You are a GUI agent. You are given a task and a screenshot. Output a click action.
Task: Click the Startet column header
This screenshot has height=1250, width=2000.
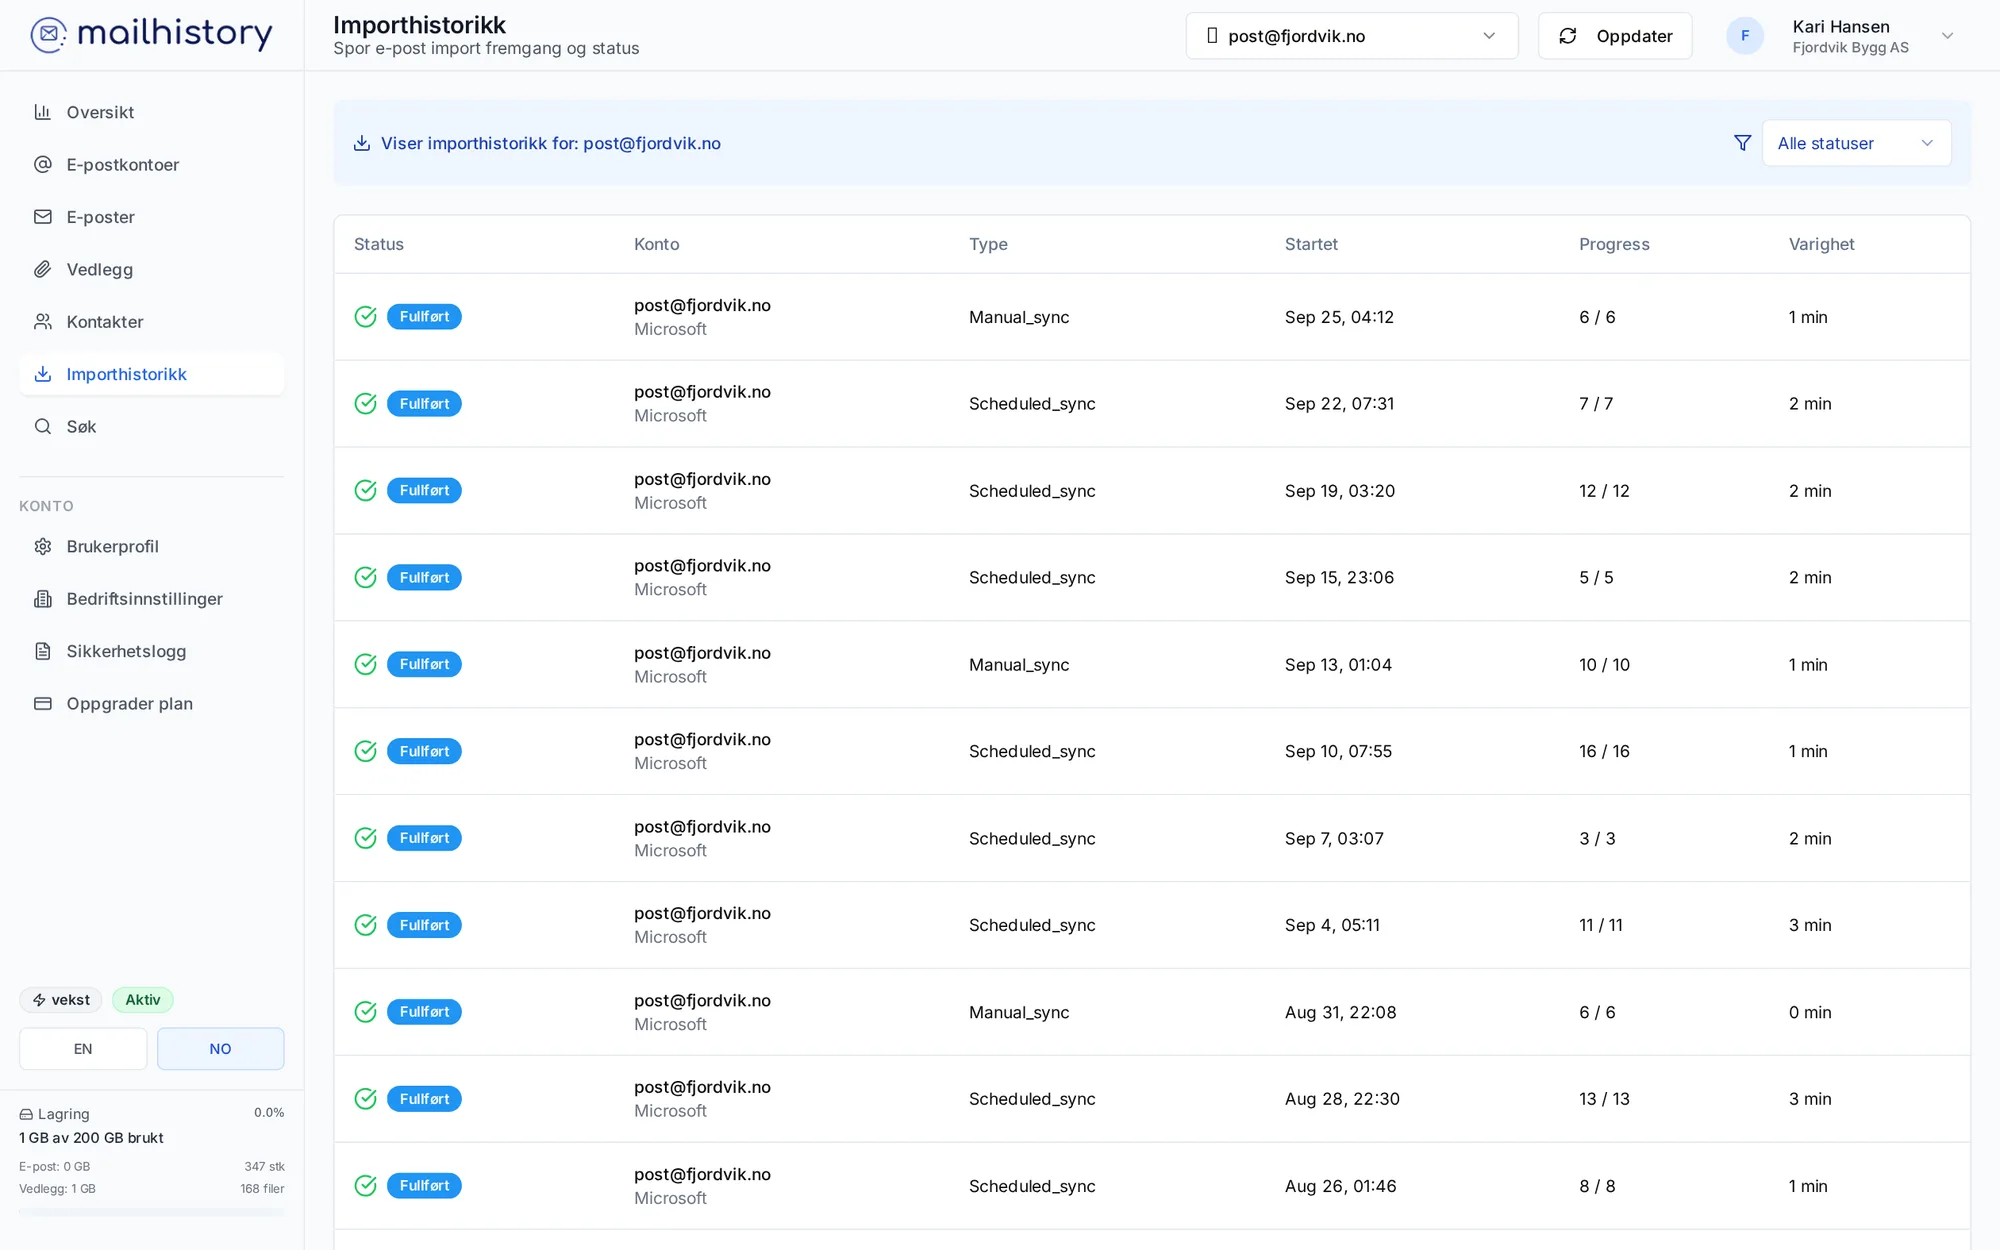tap(1311, 244)
